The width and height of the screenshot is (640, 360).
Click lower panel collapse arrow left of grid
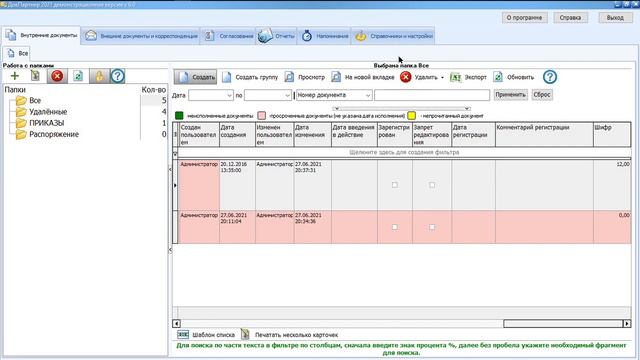tap(170, 250)
